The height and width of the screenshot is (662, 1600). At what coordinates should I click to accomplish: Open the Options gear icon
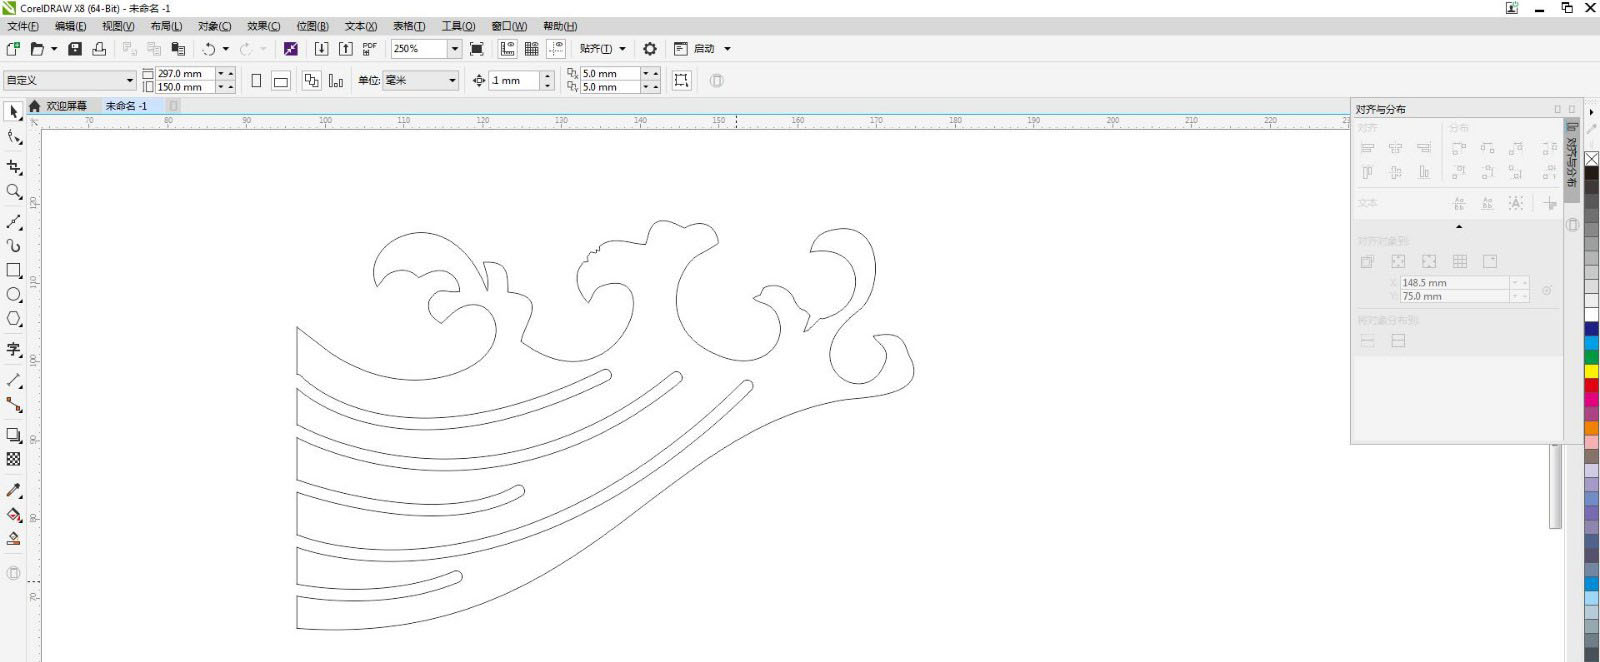650,49
